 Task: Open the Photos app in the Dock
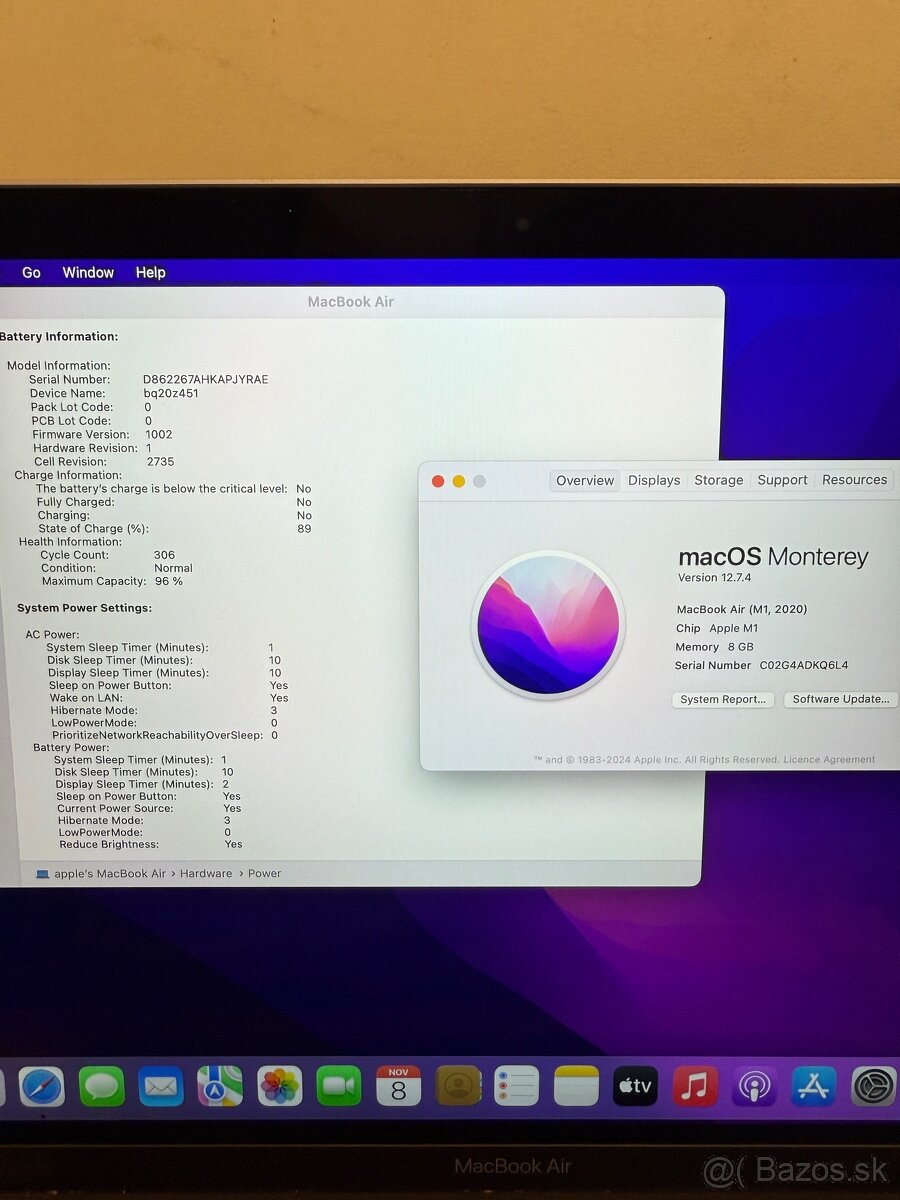pos(278,1085)
